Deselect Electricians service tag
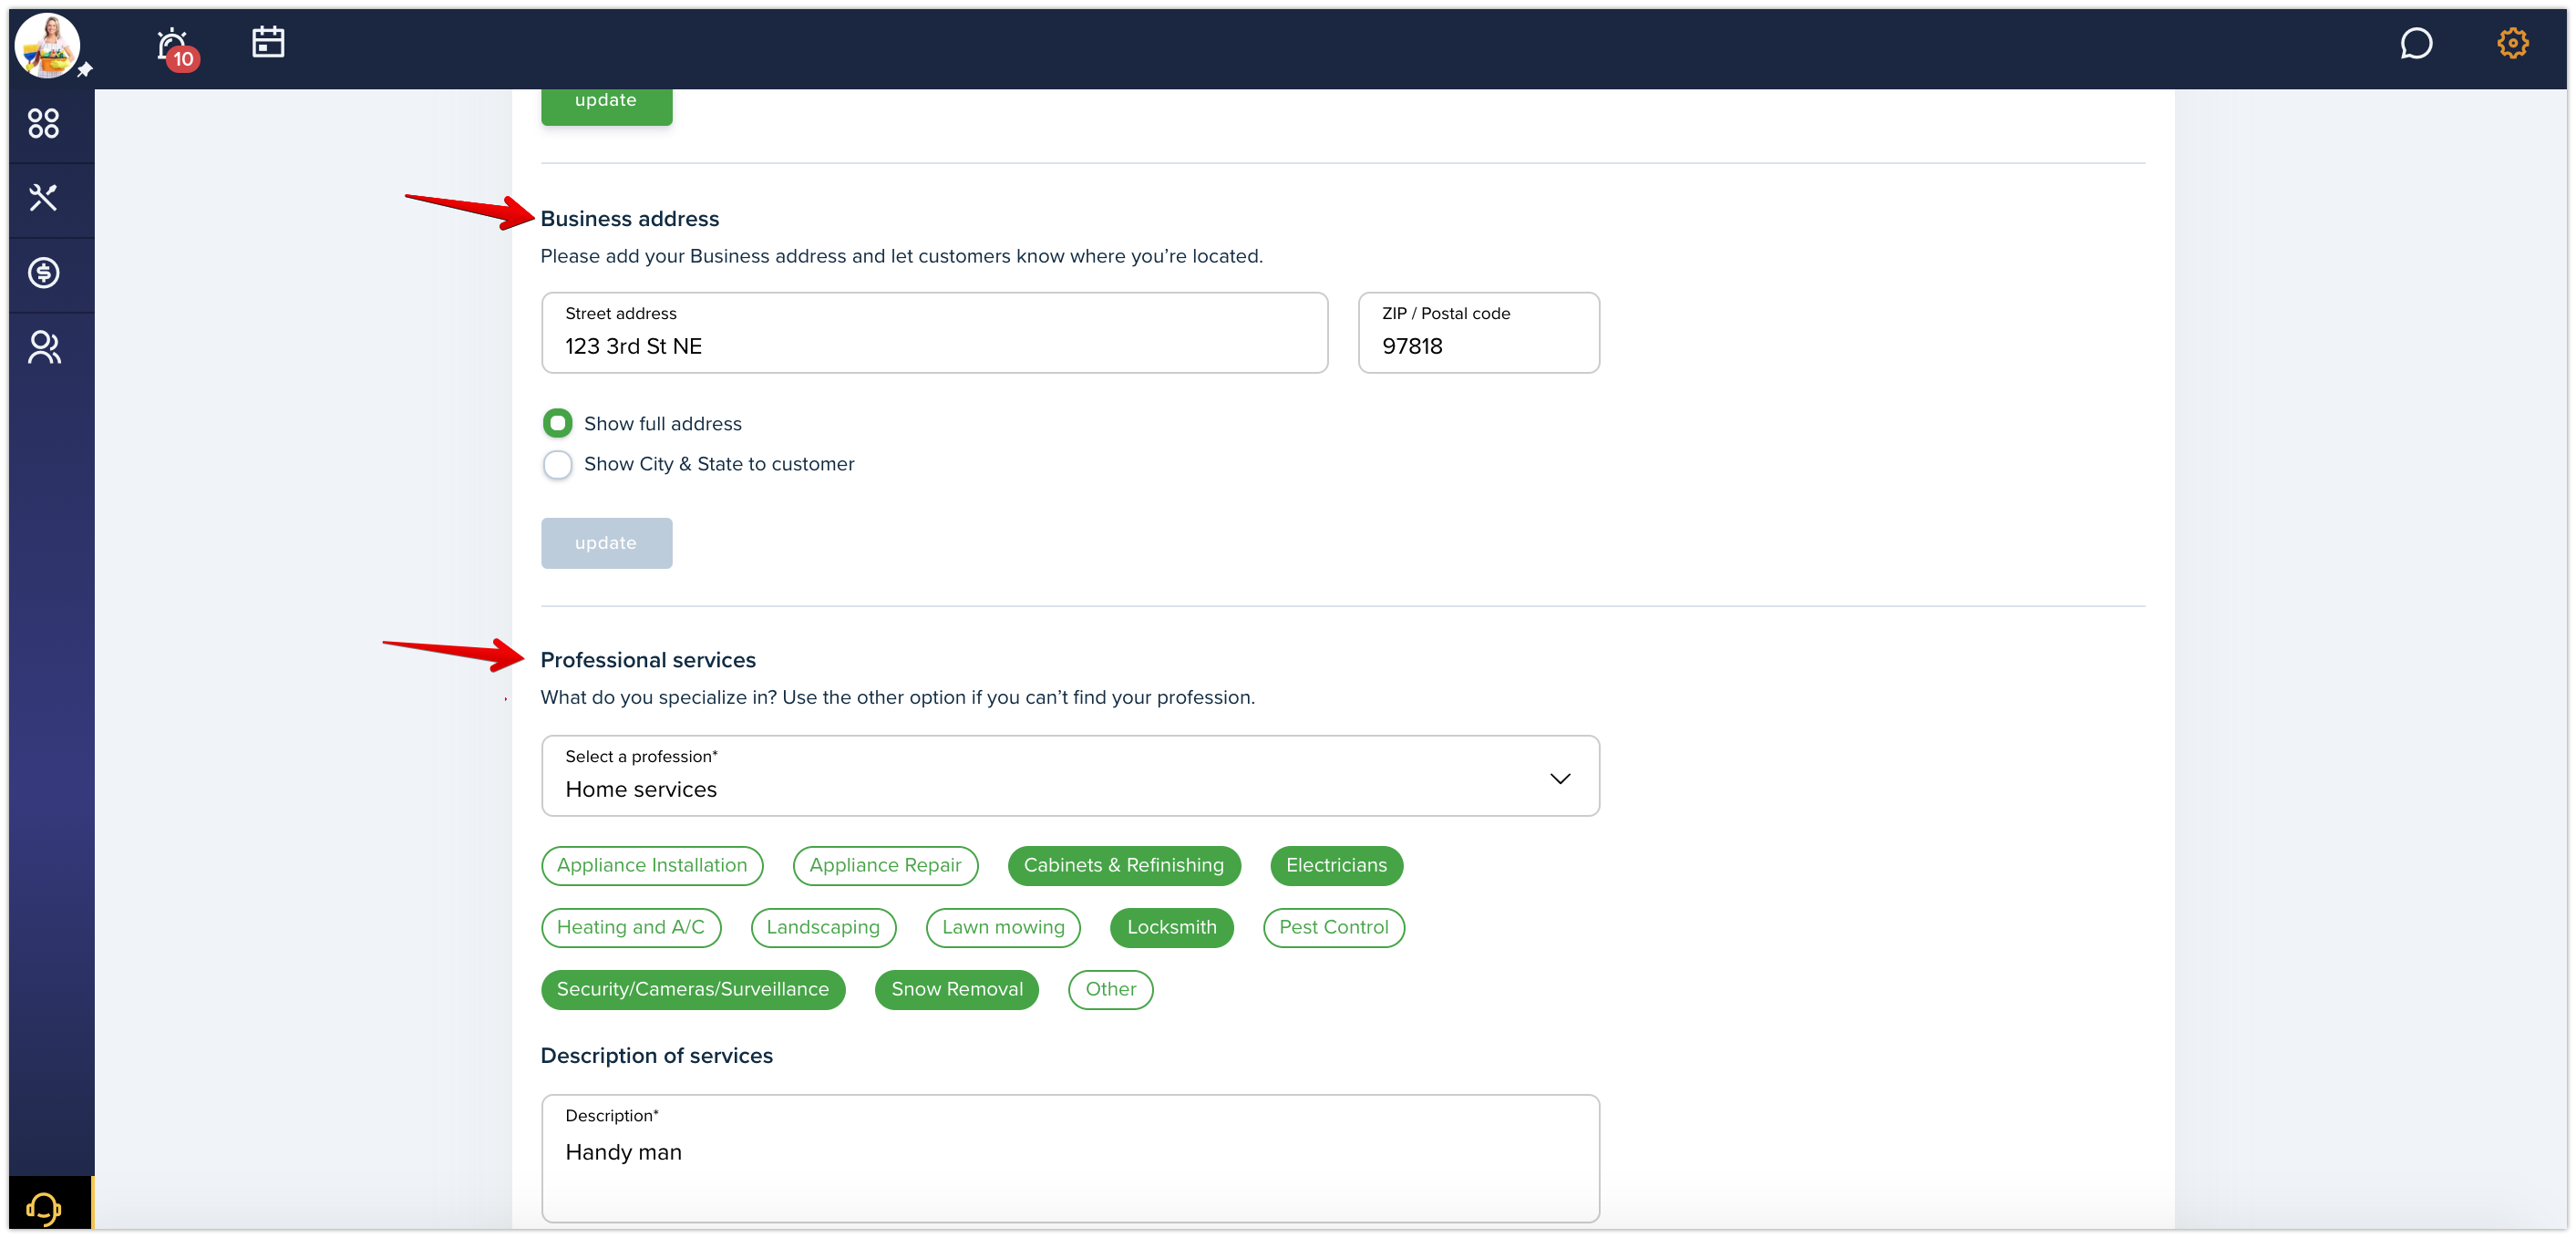The image size is (2576, 1238). coord(1336,865)
